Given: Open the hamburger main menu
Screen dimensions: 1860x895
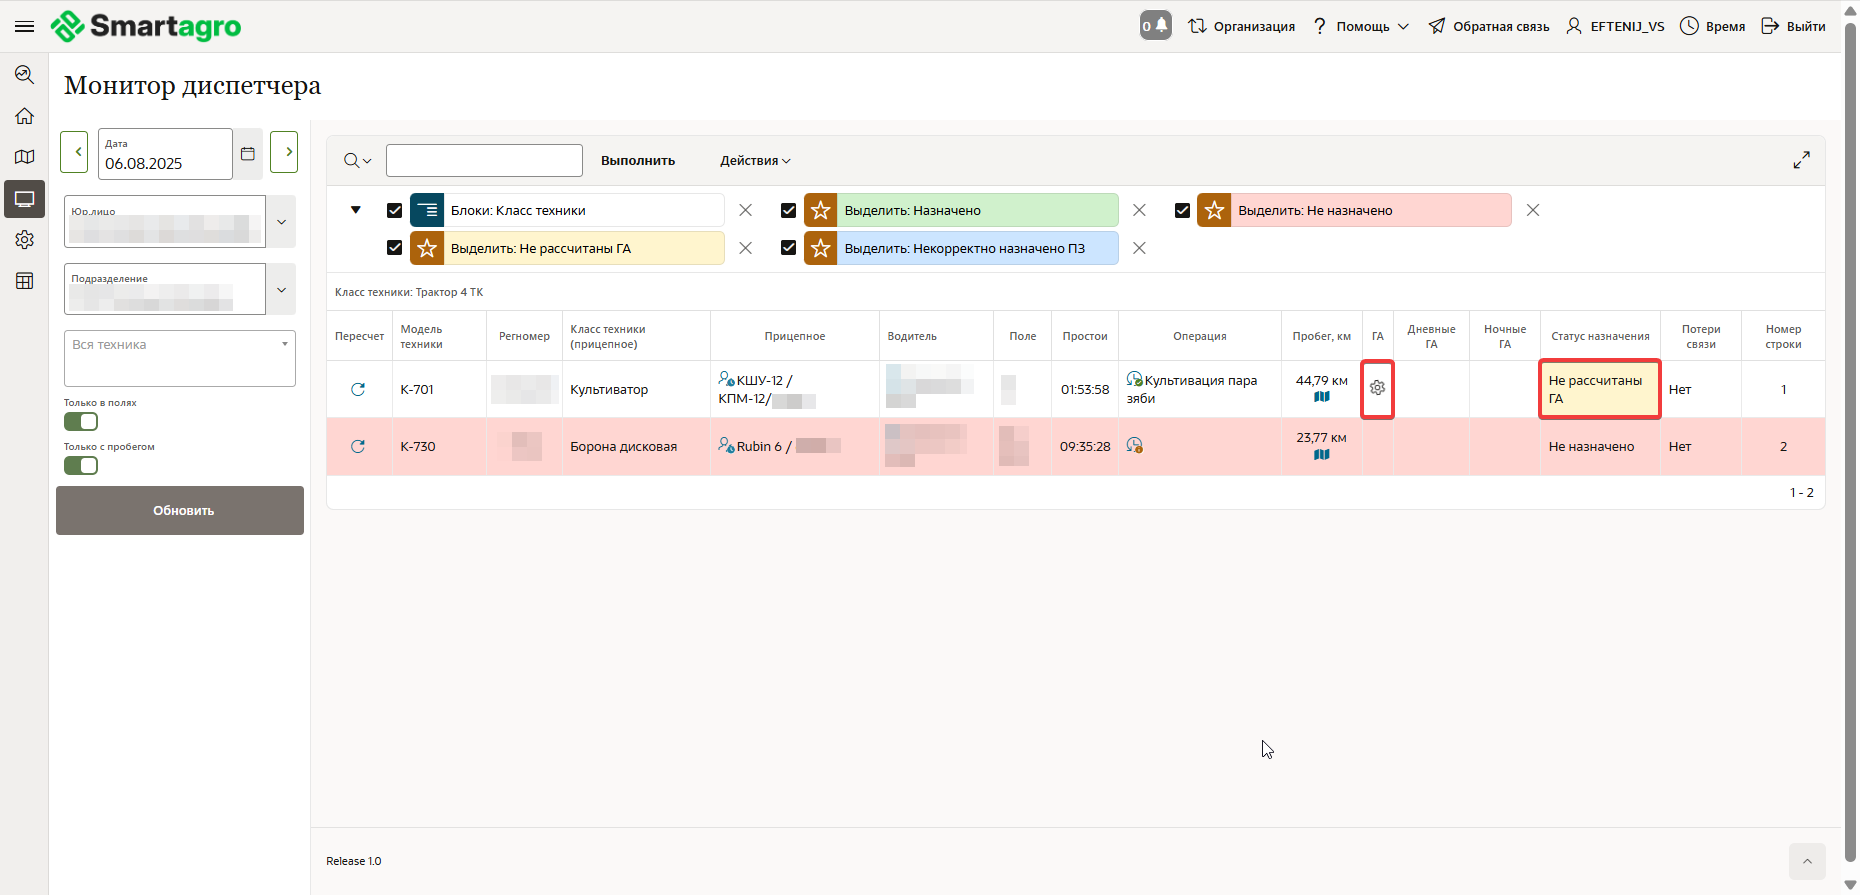Looking at the screenshot, I should [x=25, y=26].
